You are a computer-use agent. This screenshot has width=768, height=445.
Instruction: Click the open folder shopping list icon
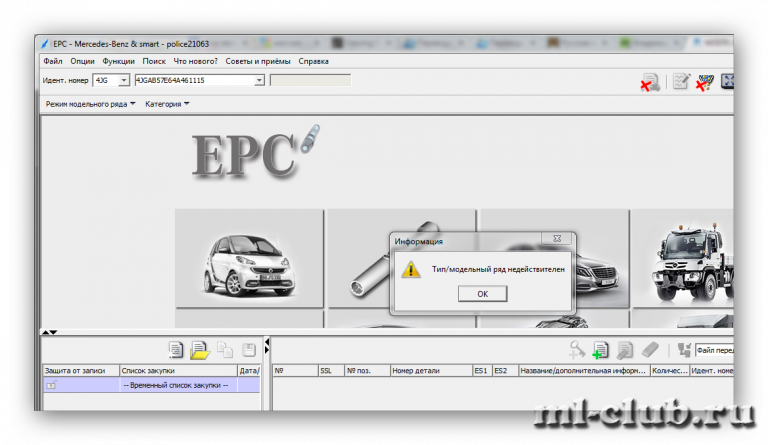click(x=200, y=350)
